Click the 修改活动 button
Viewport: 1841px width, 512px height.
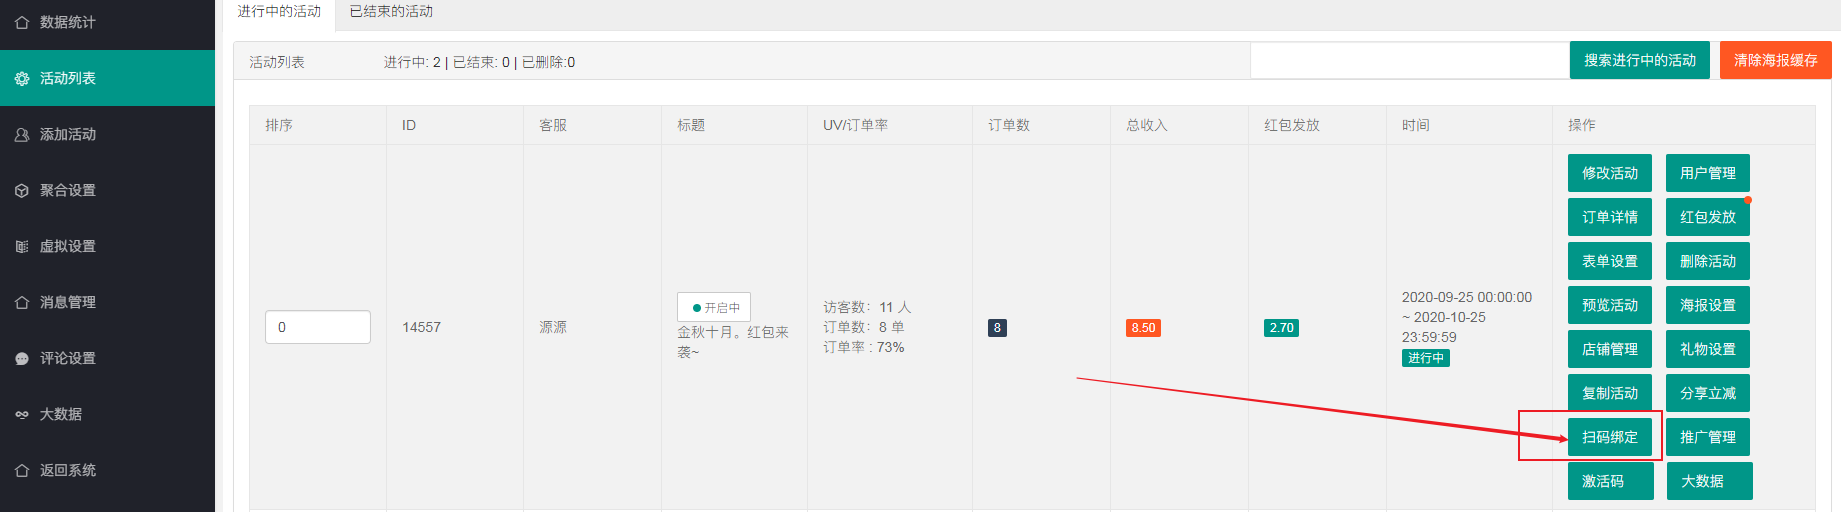pos(1610,173)
